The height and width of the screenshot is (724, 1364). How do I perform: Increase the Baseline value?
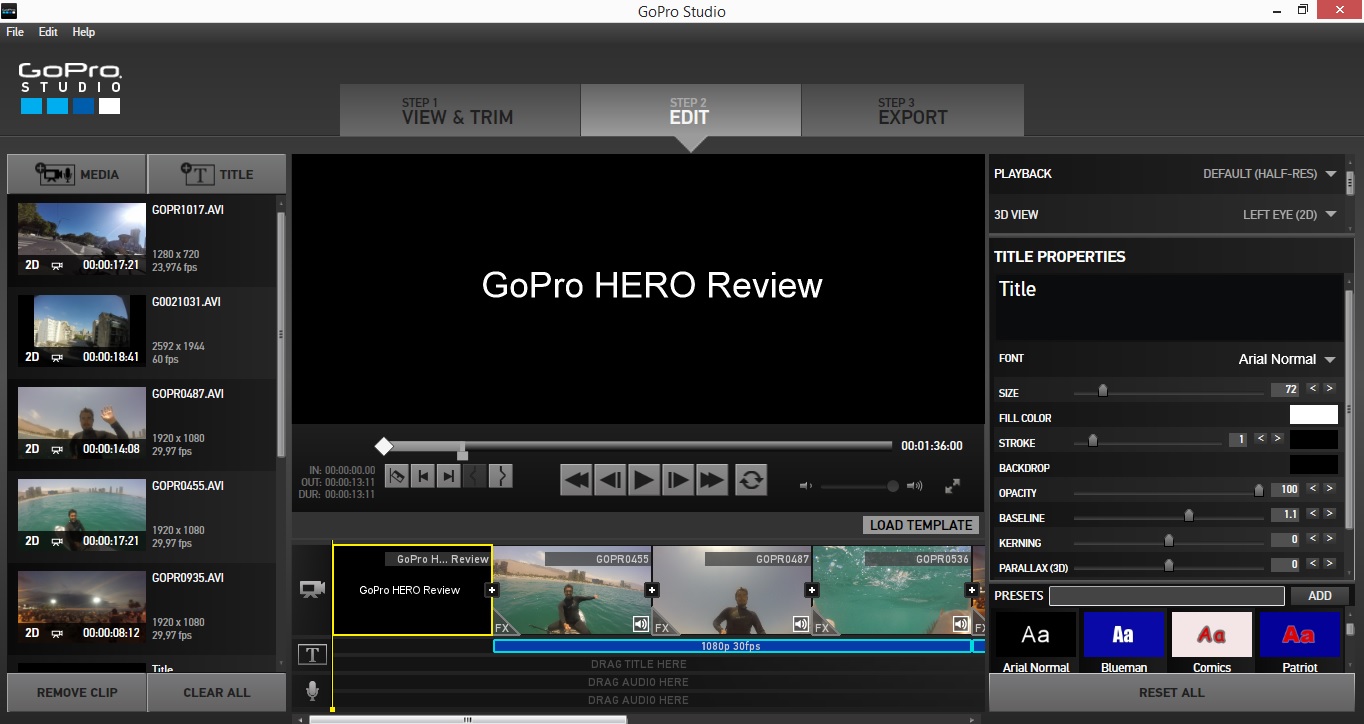pyautogui.click(x=1329, y=513)
